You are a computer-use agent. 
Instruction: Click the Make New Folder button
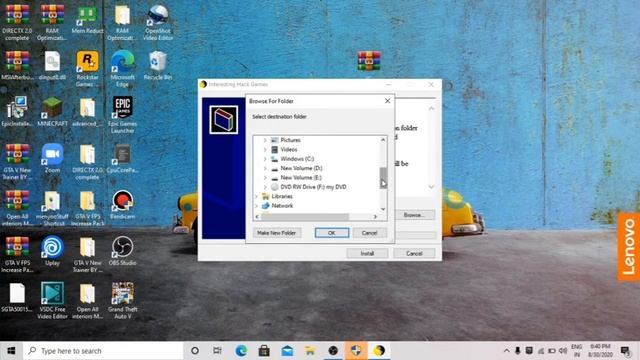[277, 233]
